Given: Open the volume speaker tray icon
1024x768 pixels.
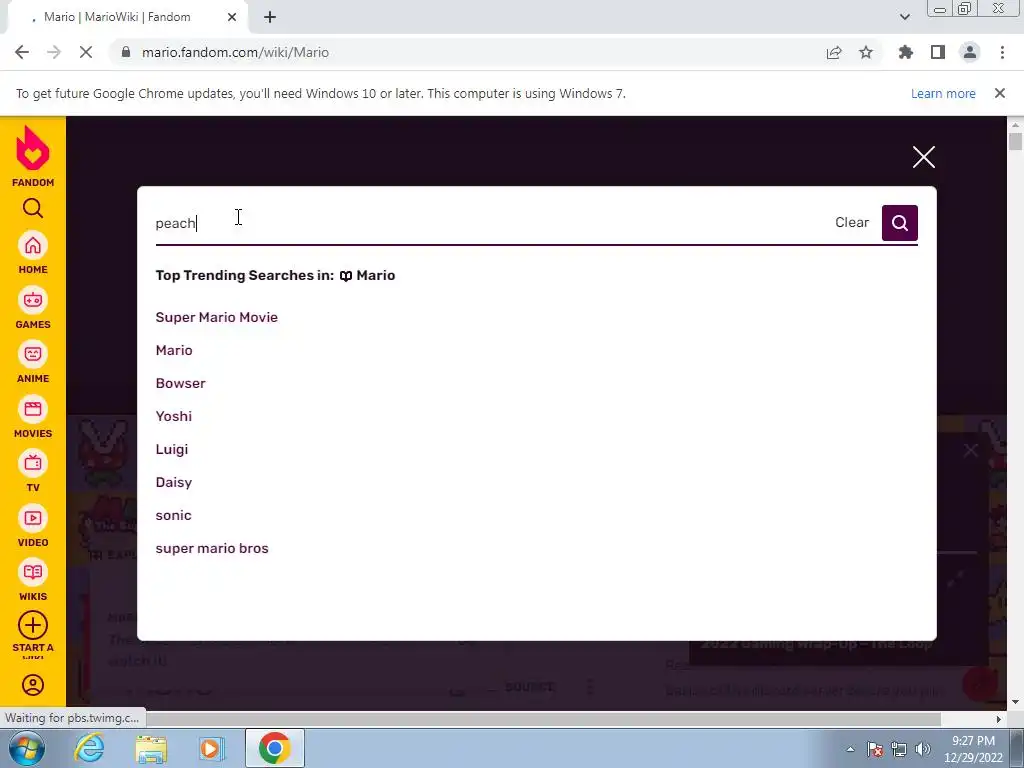Looking at the screenshot, I should tap(923, 749).
